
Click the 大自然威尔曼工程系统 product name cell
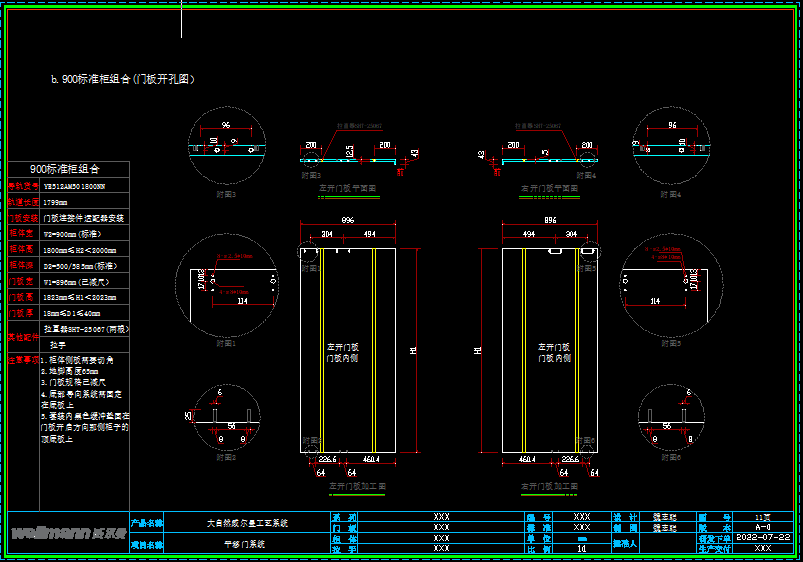[247, 522]
